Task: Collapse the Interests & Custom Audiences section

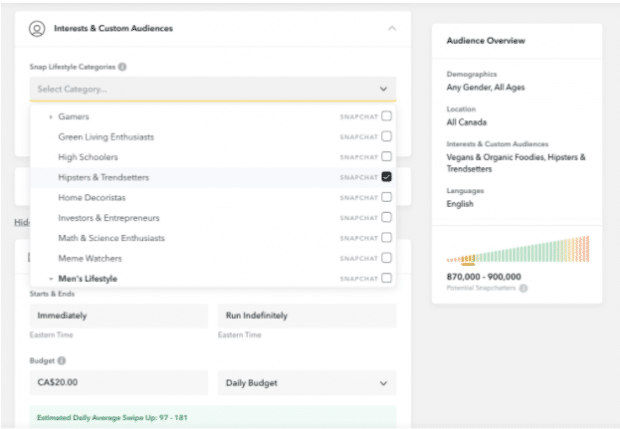Action: (x=392, y=29)
